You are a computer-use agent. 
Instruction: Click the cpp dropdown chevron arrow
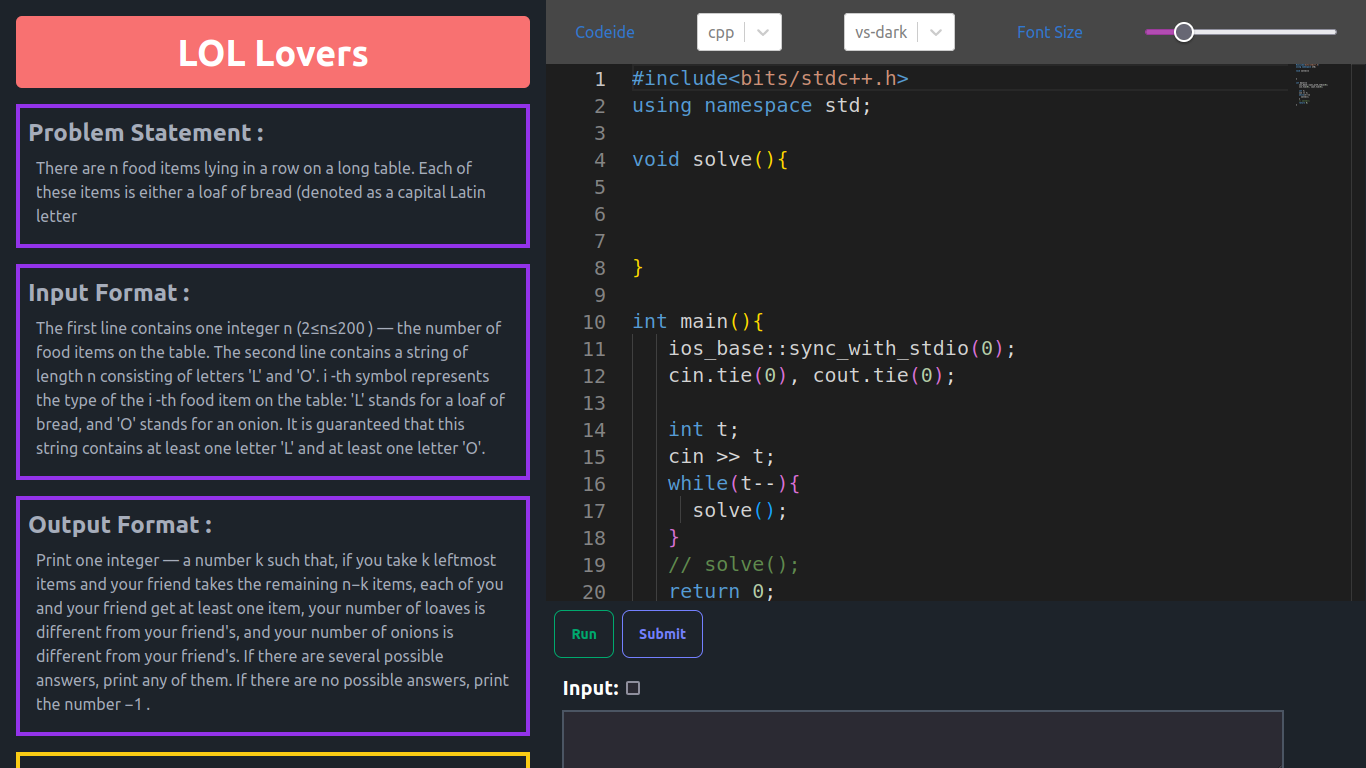763,32
